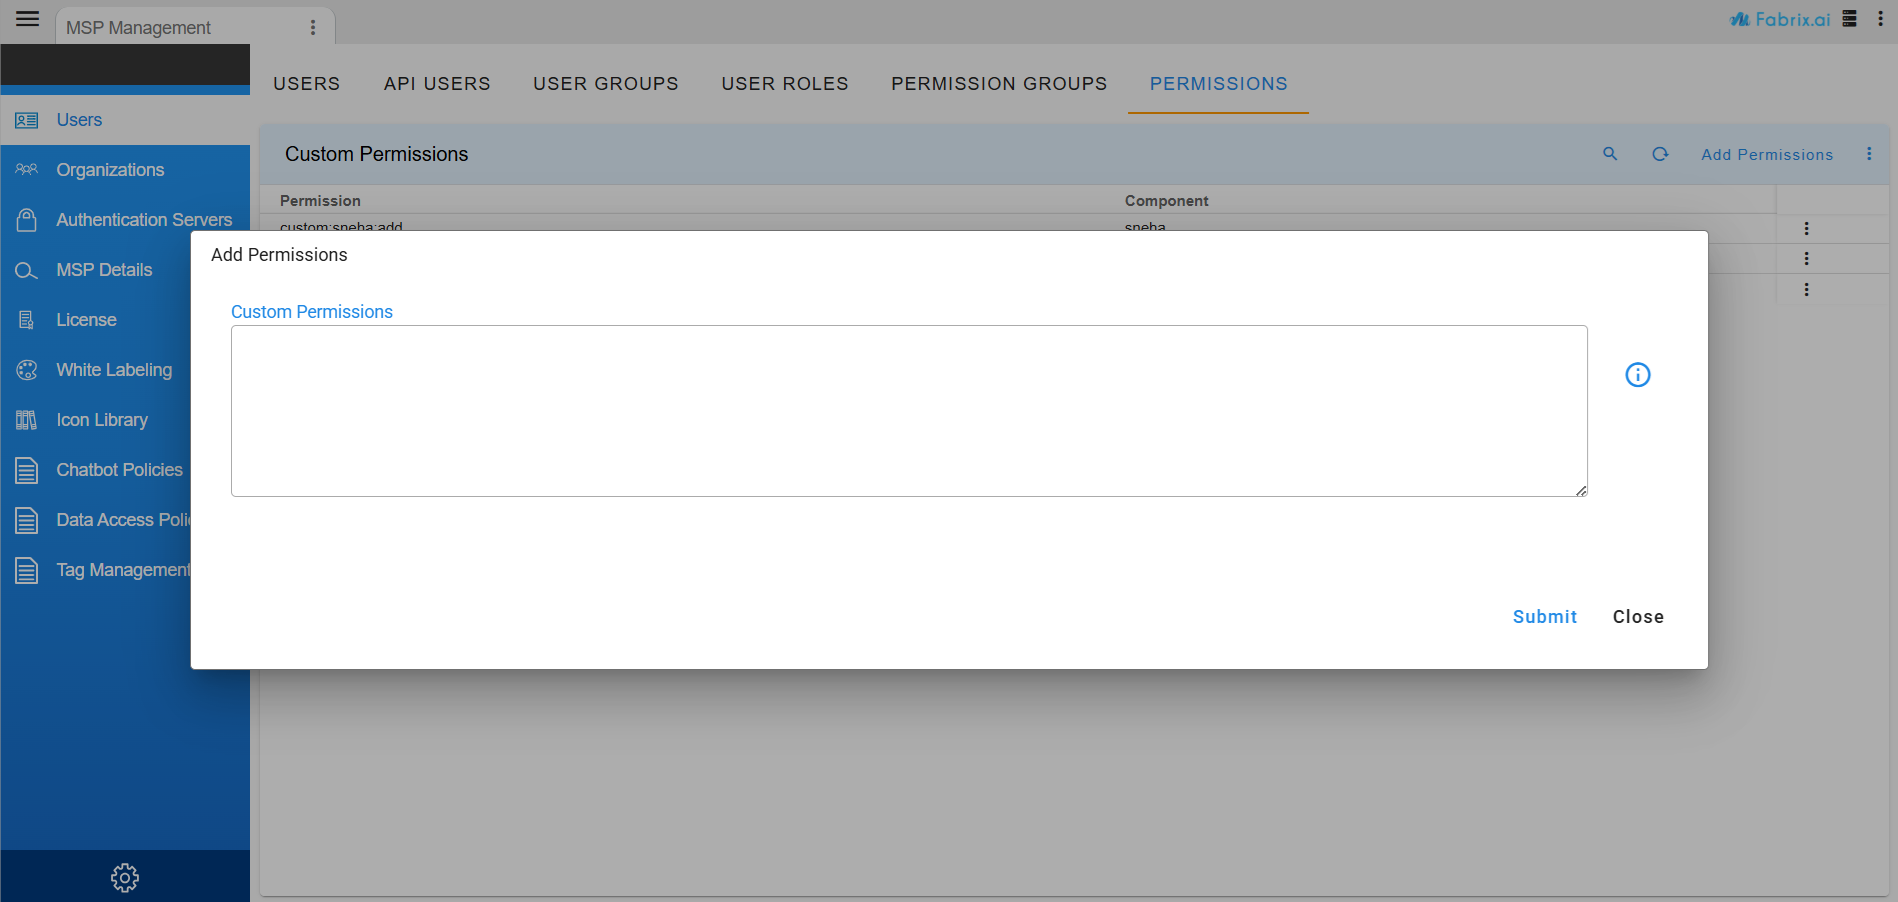This screenshot has height=902, width=1898.
Task: Open row actions for custom:sneha:add permission
Action: (x=1806, y=228)
